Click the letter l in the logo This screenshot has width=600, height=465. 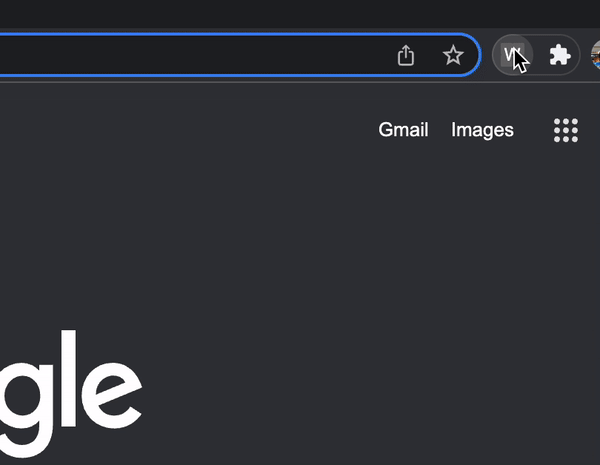(x=68, y=378)
